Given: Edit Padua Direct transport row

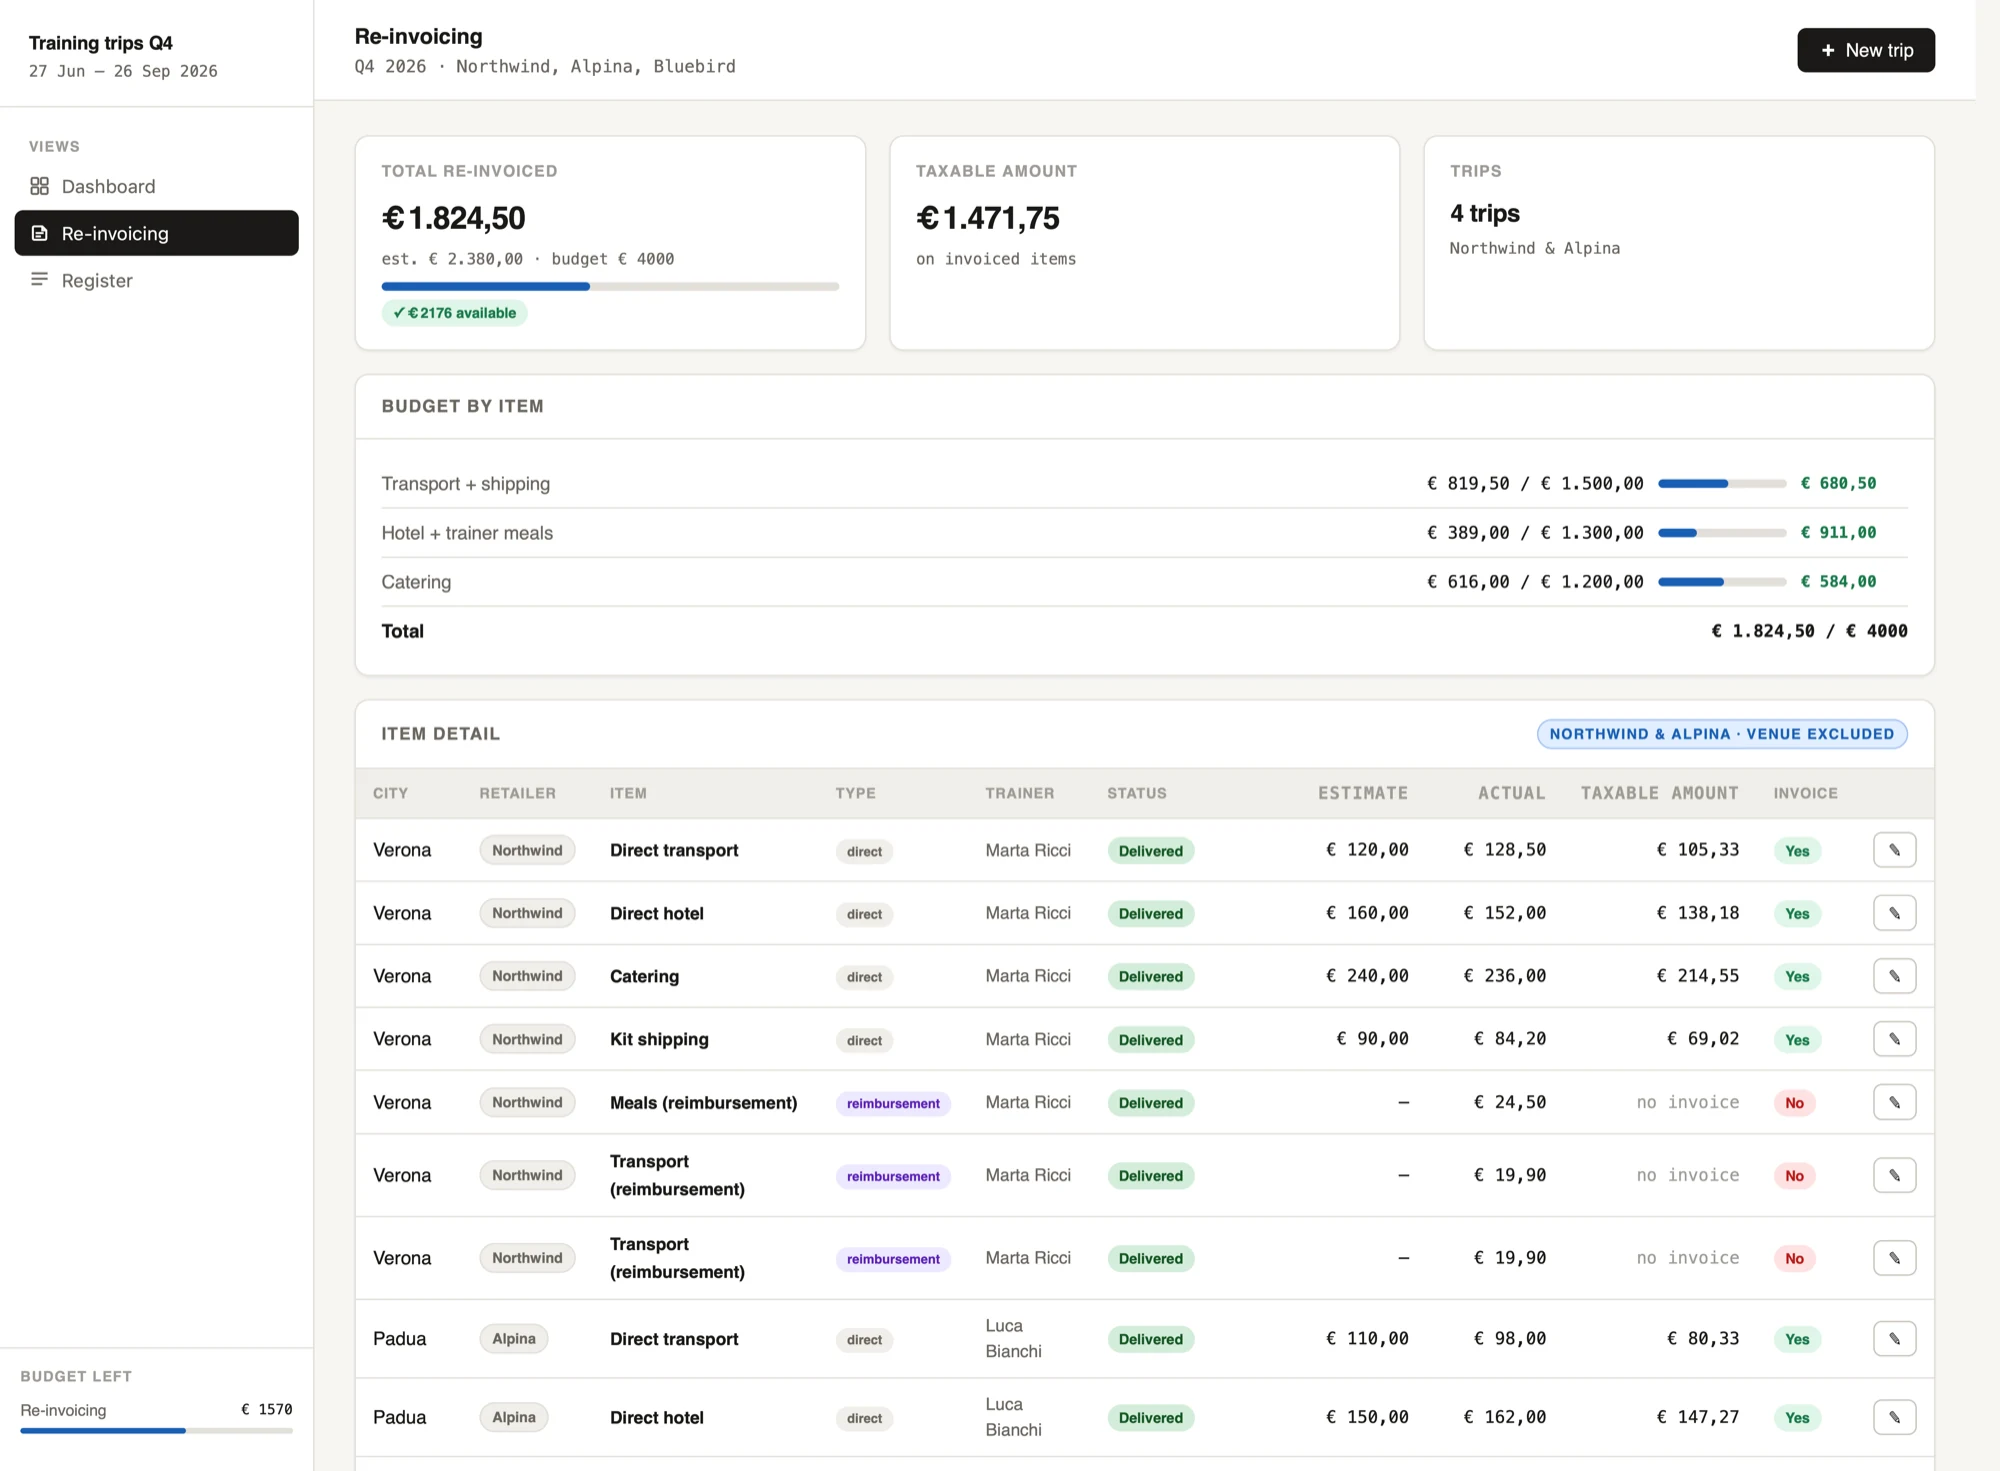Looking at the screenshot, I should 1894,1339.
